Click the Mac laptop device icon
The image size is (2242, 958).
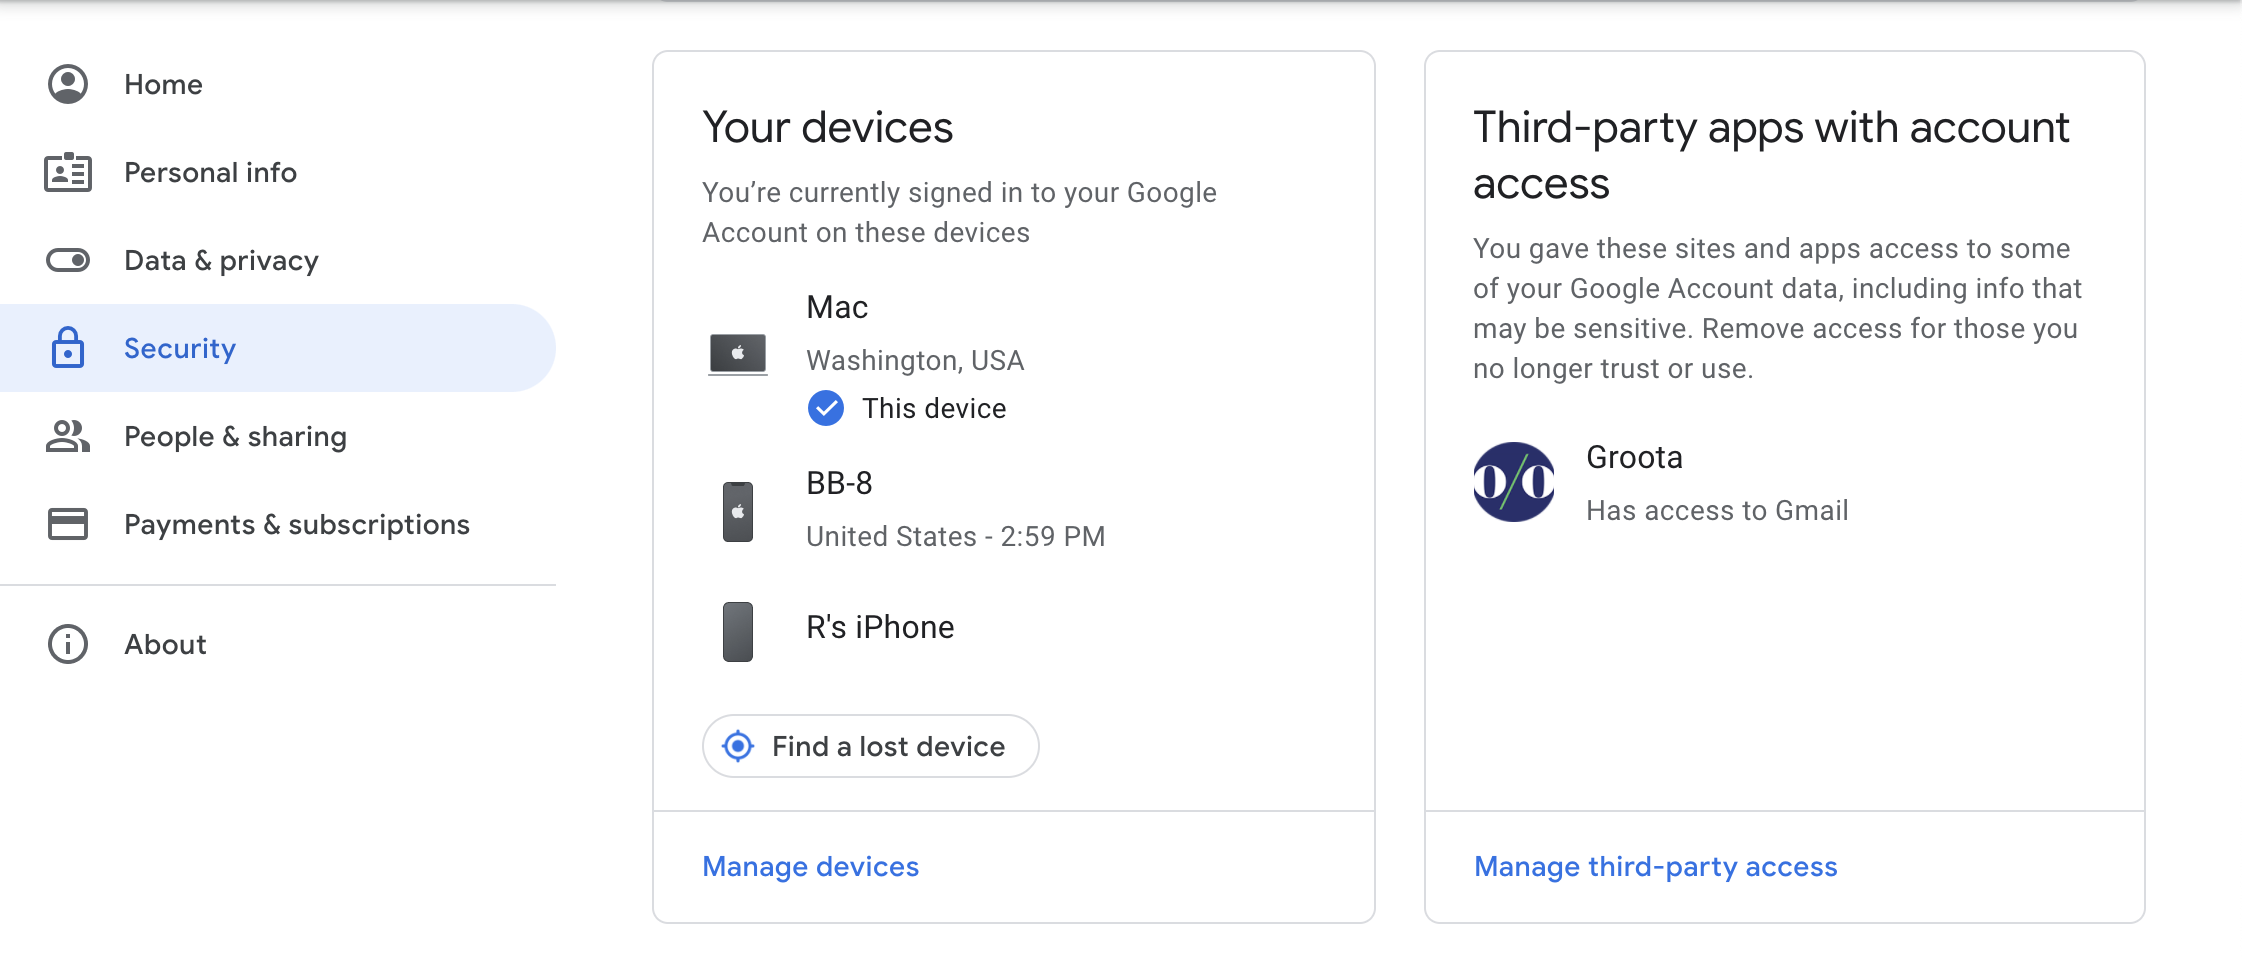(738, 354)
